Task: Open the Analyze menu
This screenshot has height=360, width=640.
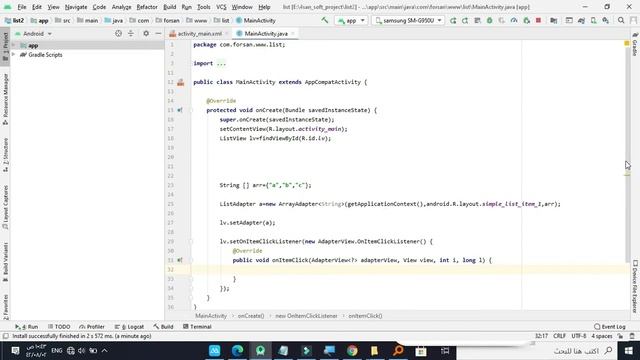Action: (x=121, y=7)
